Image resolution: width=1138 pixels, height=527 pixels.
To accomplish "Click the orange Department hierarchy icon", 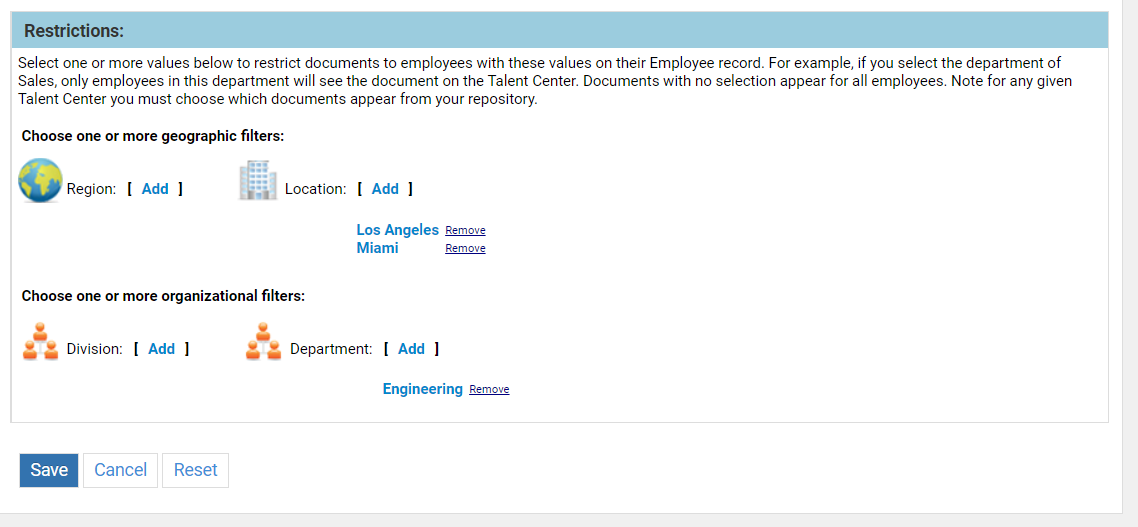I will [x=263, y=342].
